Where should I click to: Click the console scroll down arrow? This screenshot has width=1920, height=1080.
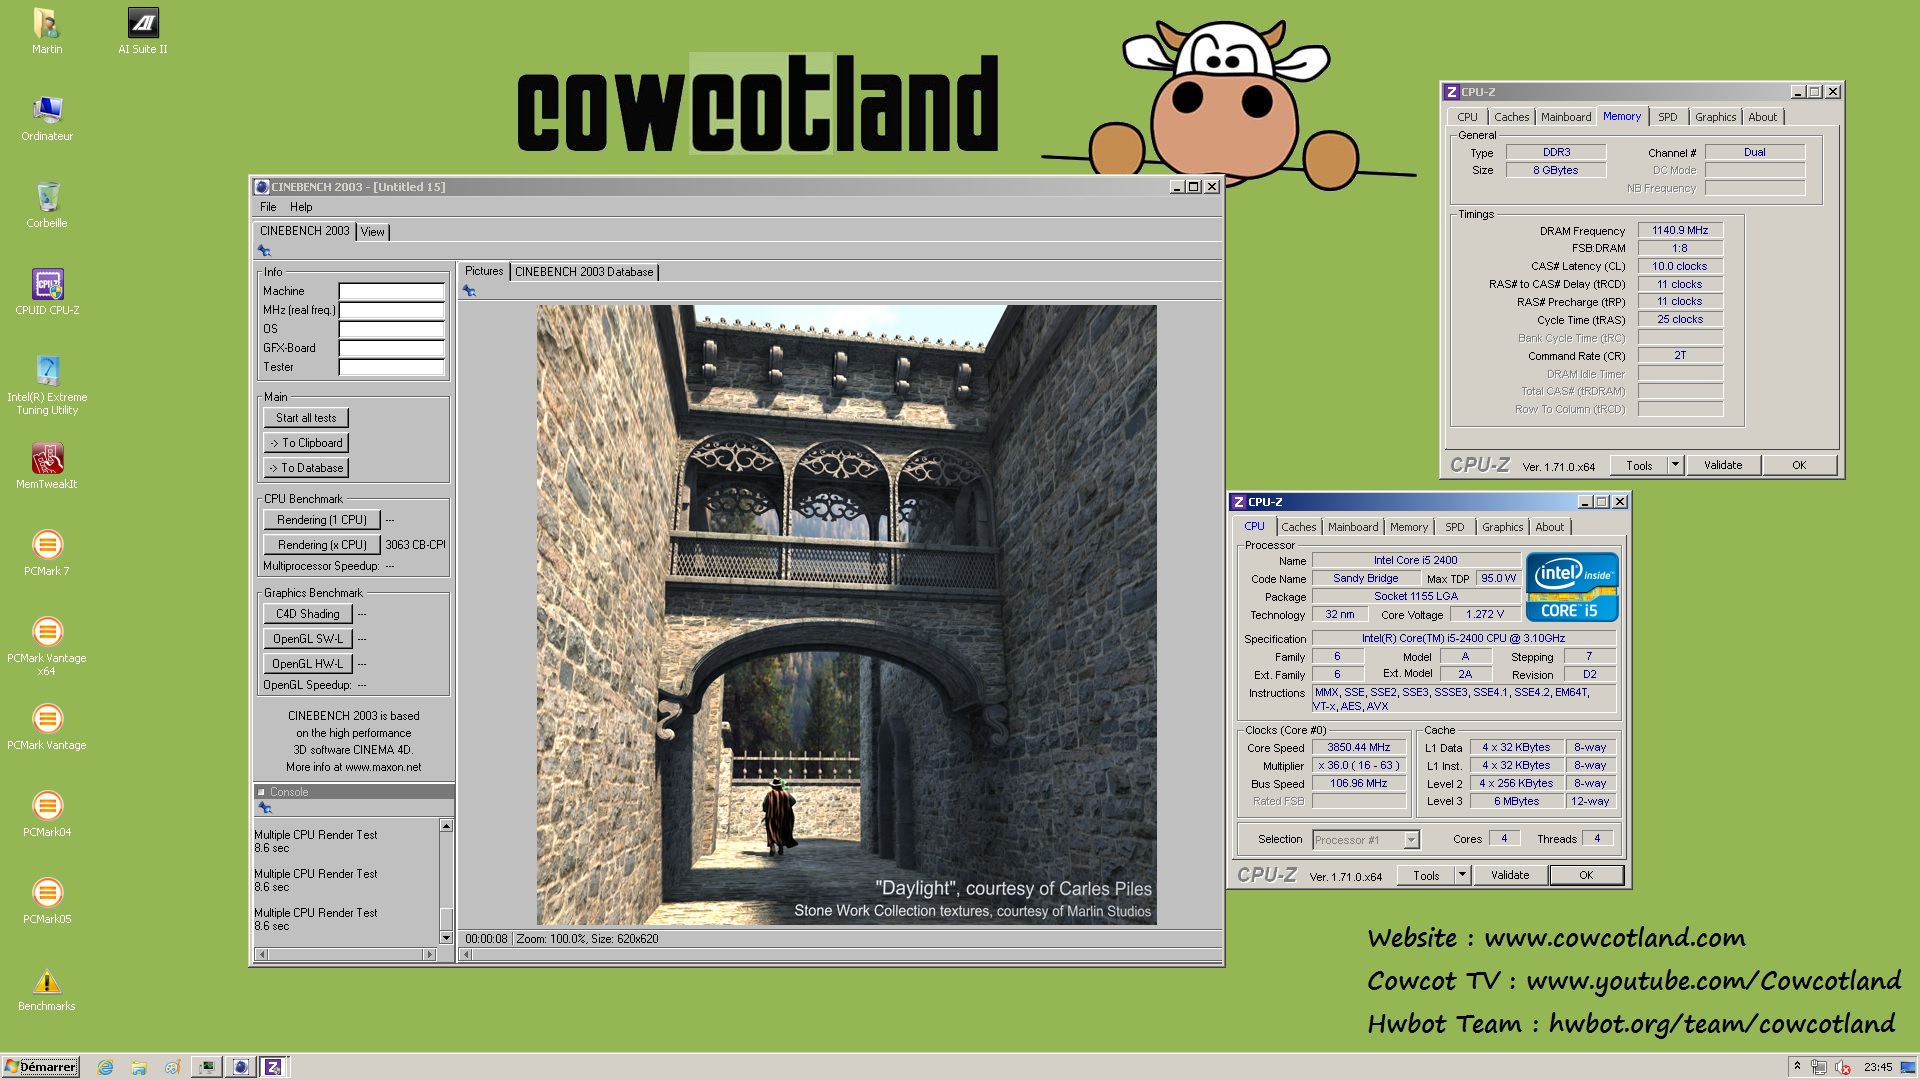tap(446, 938)
